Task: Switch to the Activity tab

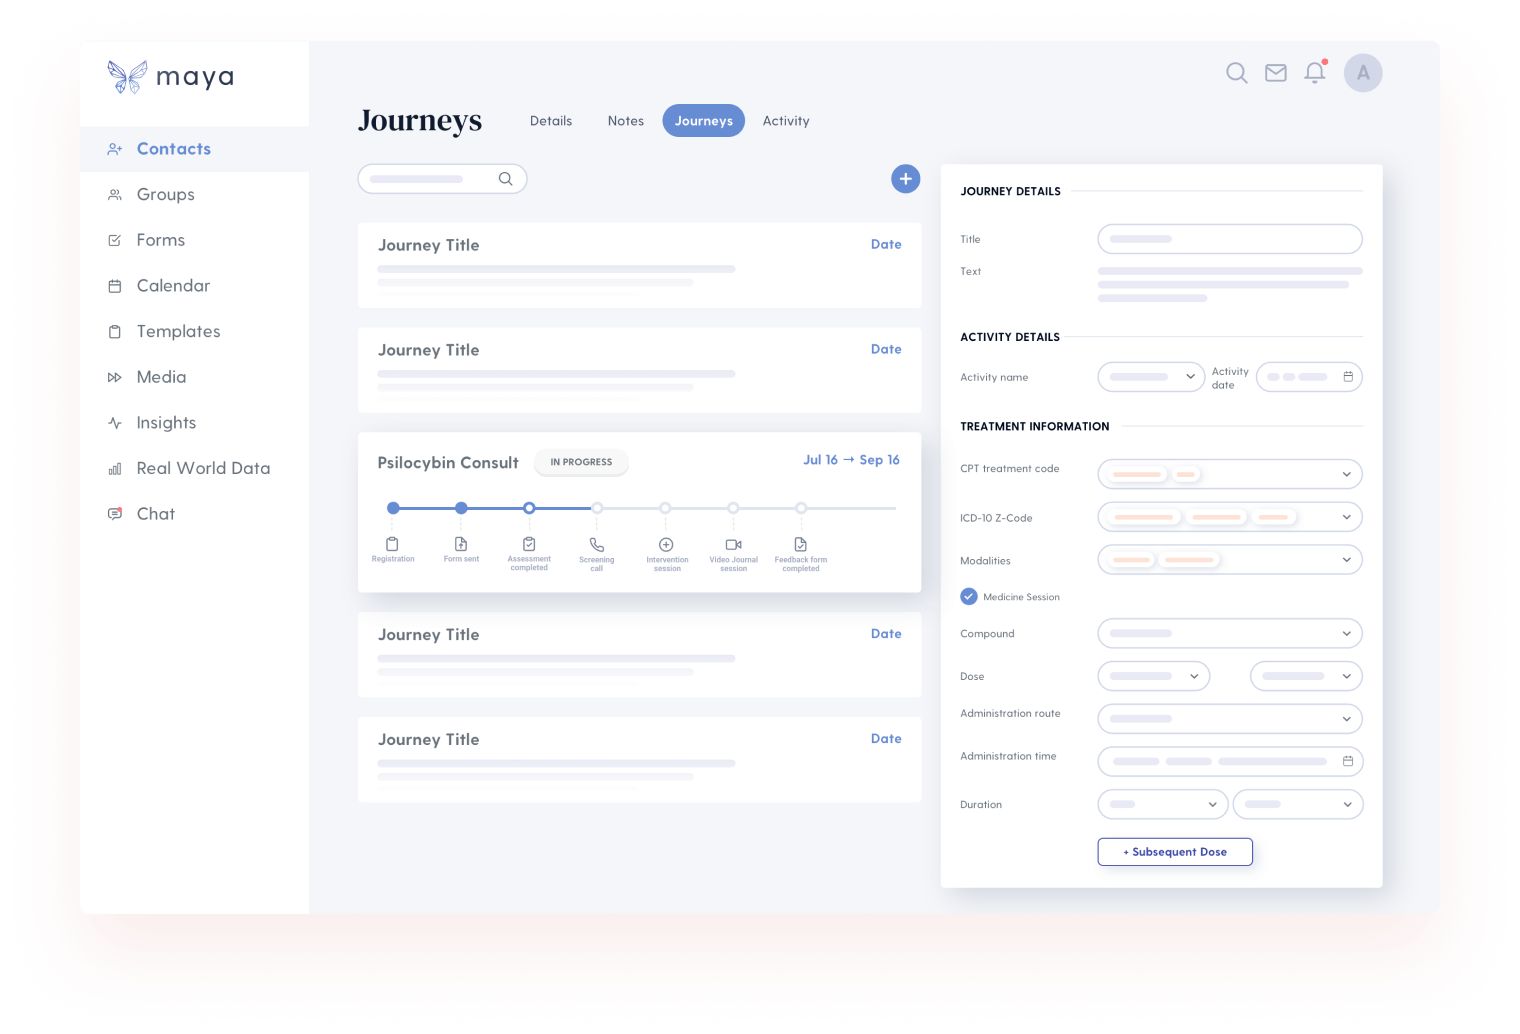Action: [x=786, y=121]
